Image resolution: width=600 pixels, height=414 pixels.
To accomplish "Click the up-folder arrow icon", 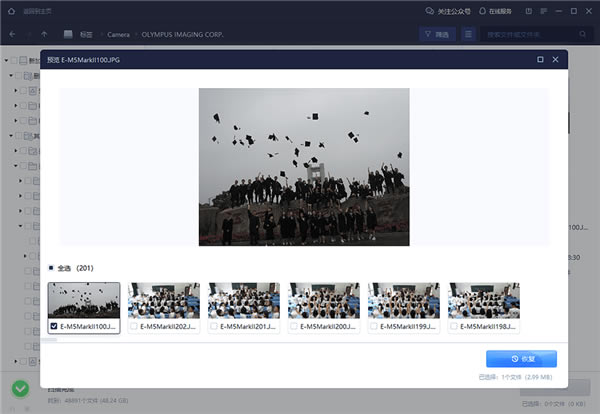I will [x=44, y=34].
